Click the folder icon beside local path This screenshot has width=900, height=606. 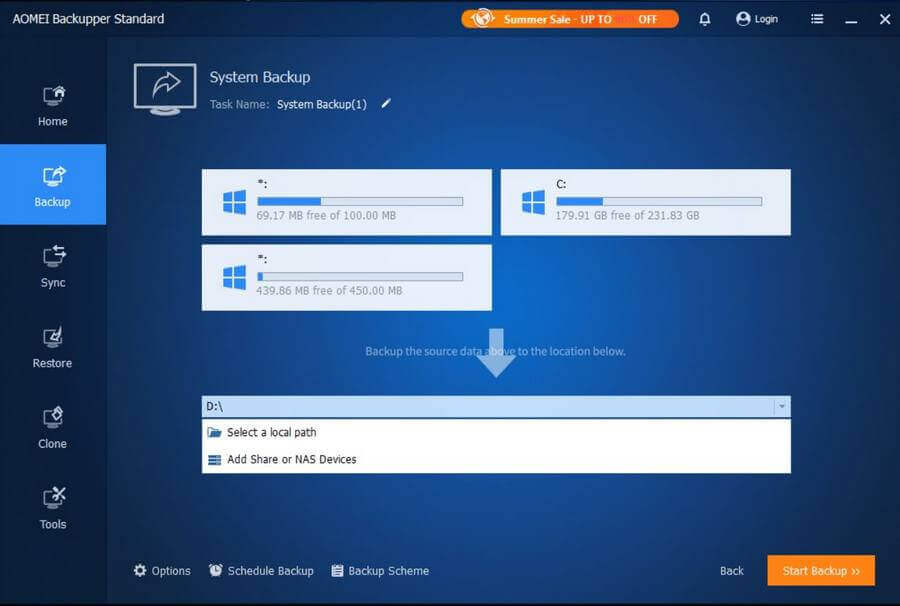[x=214, y=432]
